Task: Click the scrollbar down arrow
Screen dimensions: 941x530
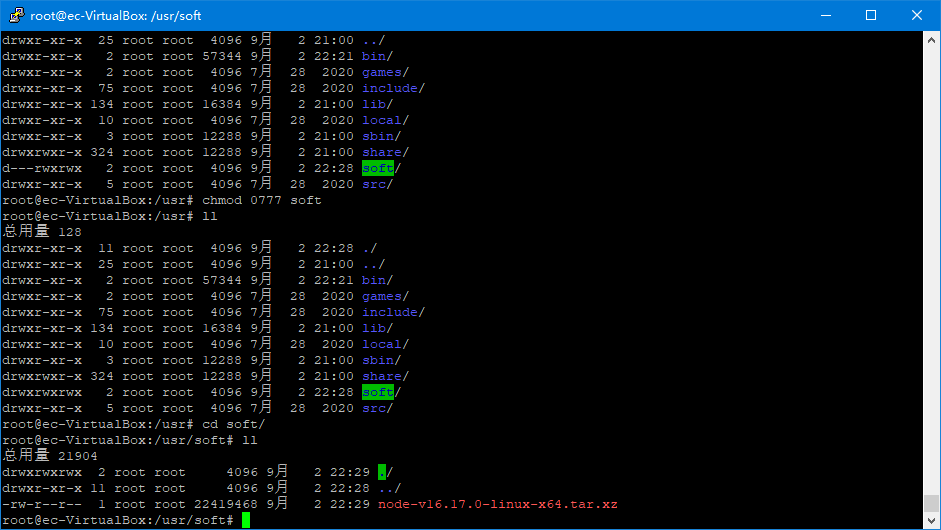Action: click(931, 520)
